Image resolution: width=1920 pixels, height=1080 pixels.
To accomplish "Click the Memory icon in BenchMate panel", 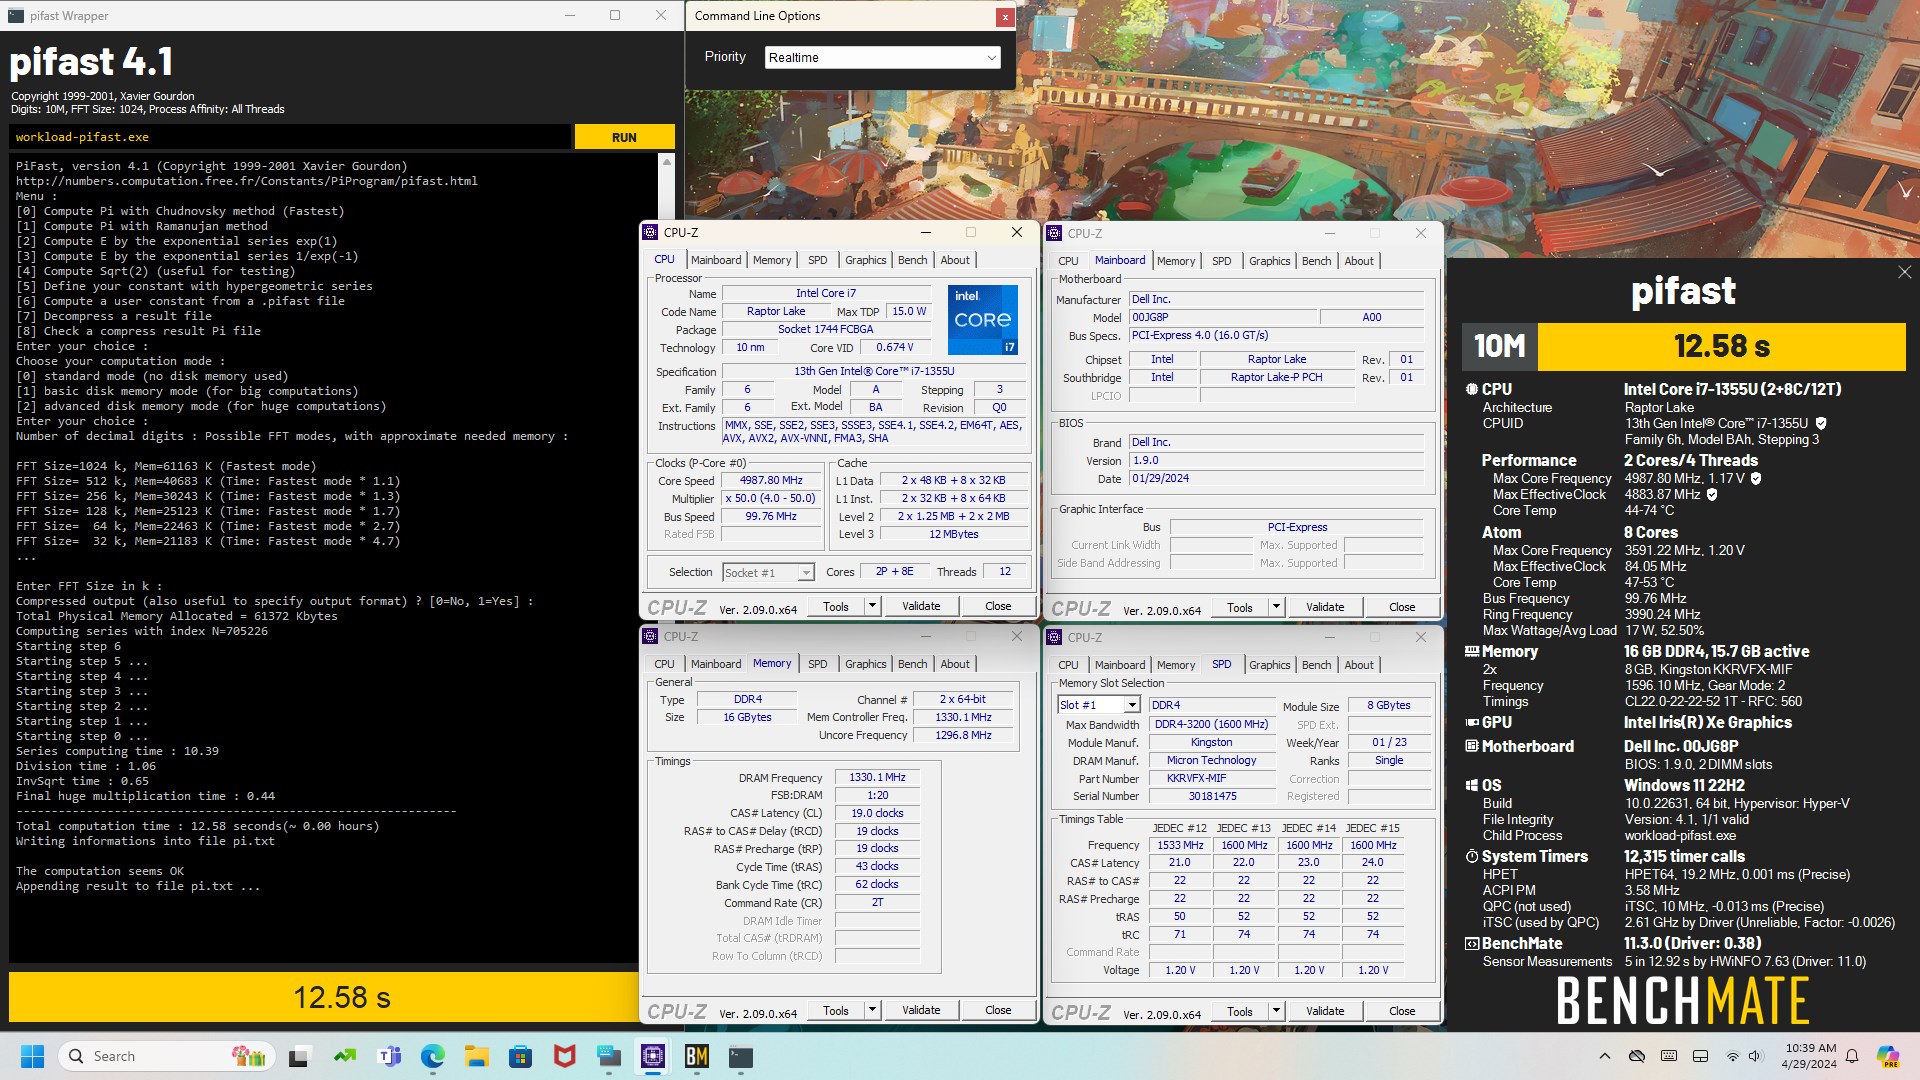I will point(1471,651).
